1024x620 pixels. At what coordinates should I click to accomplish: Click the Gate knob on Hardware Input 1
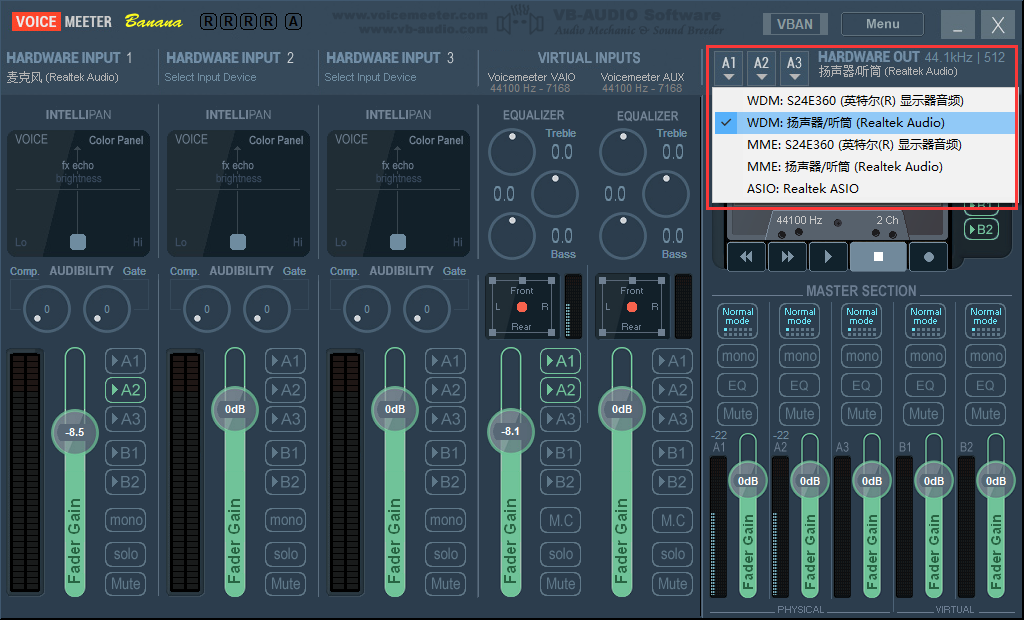coord(106,309)
